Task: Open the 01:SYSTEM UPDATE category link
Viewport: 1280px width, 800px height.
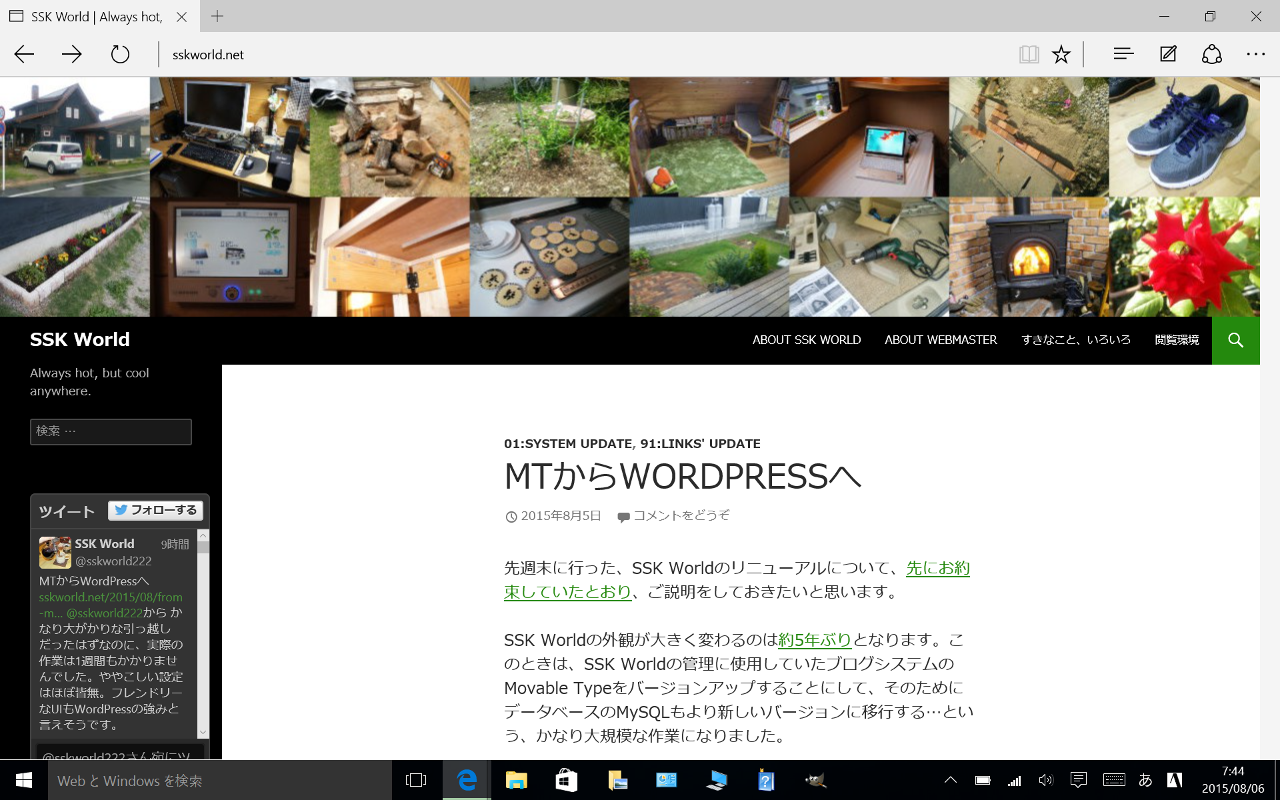Action: [x=568, y=443]
